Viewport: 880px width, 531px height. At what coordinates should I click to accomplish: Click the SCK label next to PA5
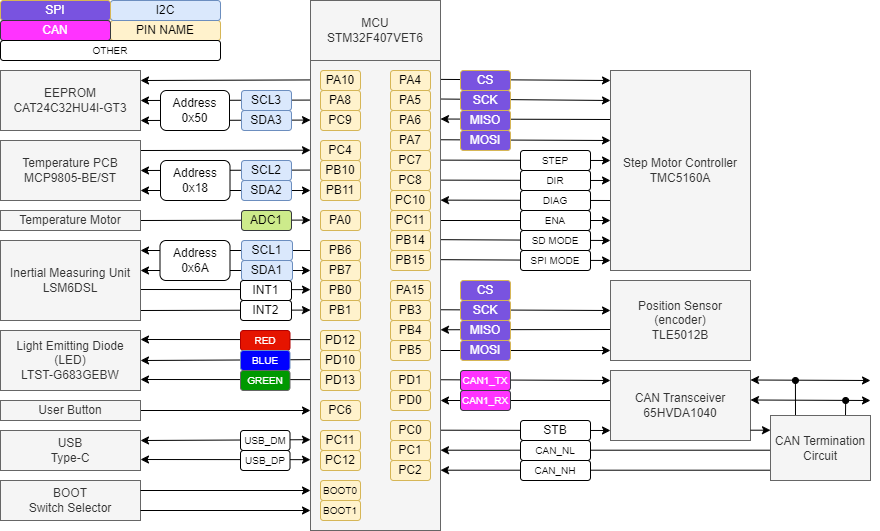485,100
